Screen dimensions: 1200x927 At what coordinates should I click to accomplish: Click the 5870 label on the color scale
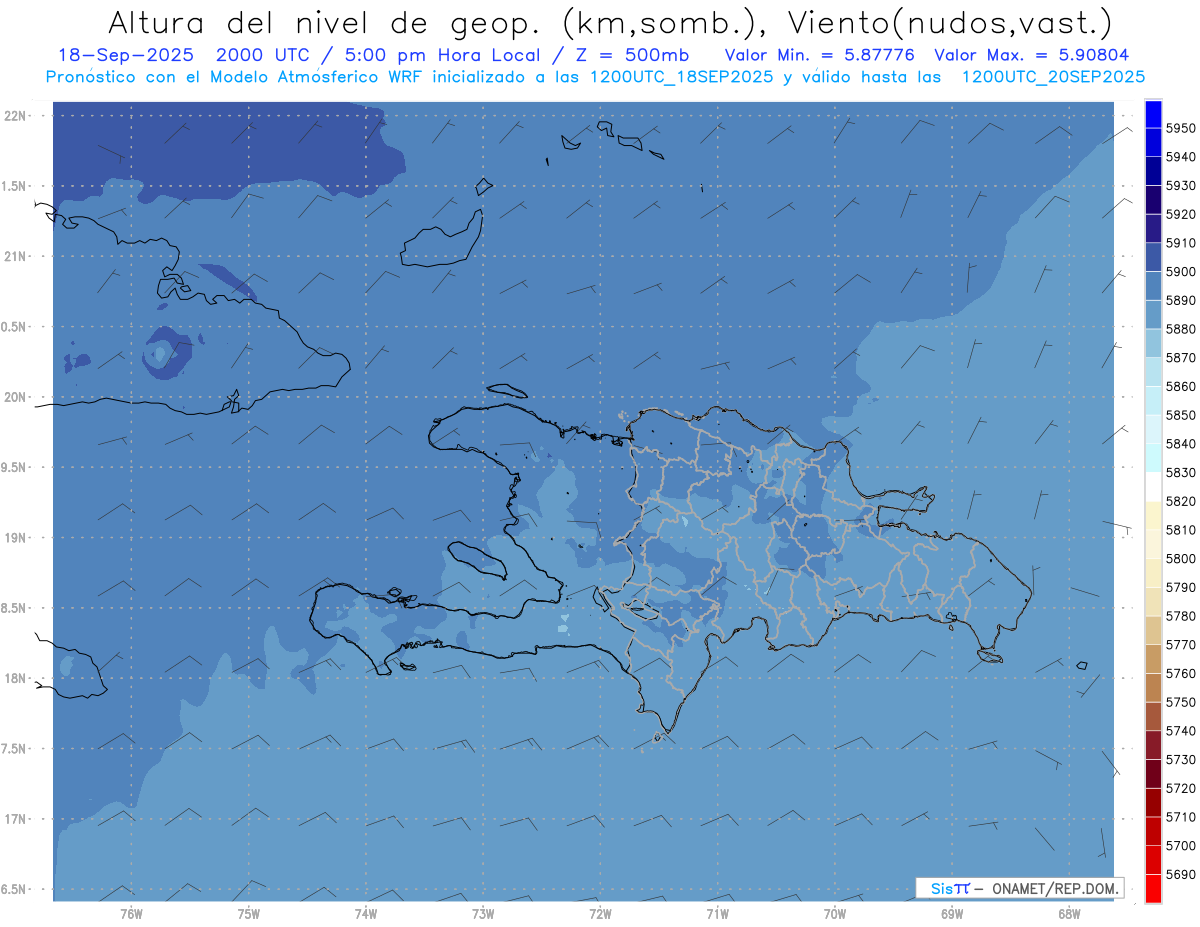click(x=1180, y=357)
